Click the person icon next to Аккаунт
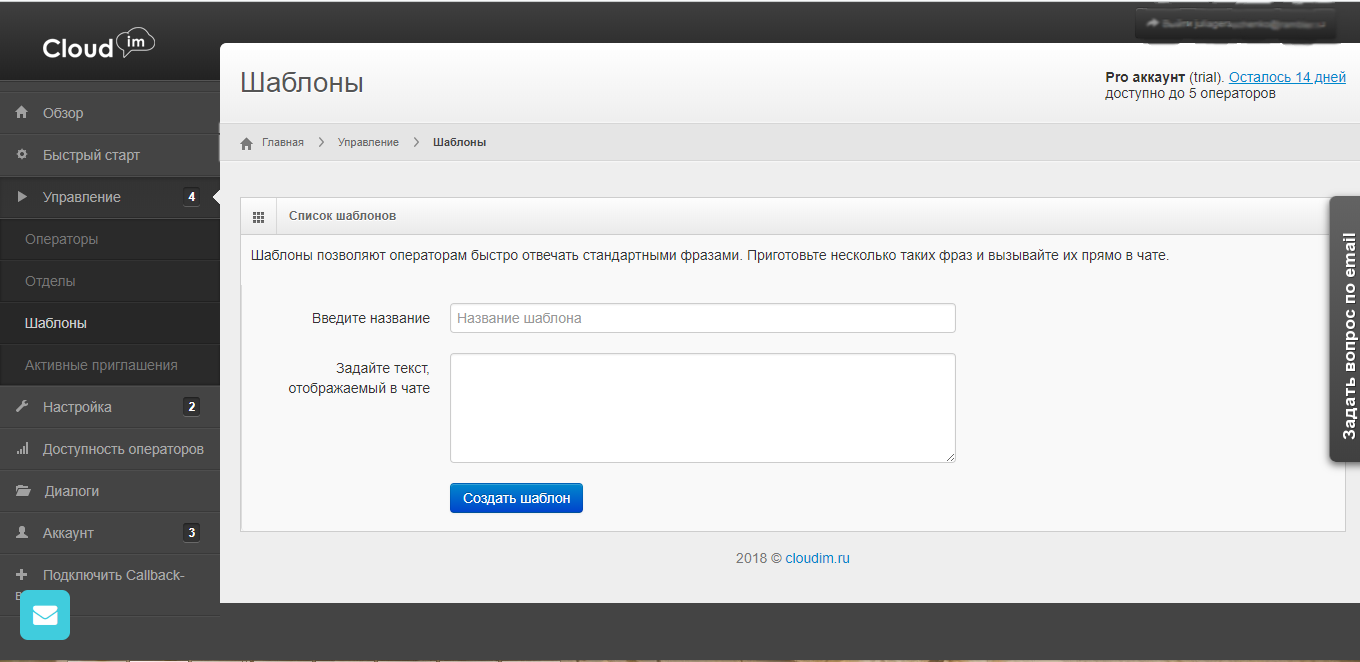The width and height of the screenshot is (1360, 662). point(20,533)
